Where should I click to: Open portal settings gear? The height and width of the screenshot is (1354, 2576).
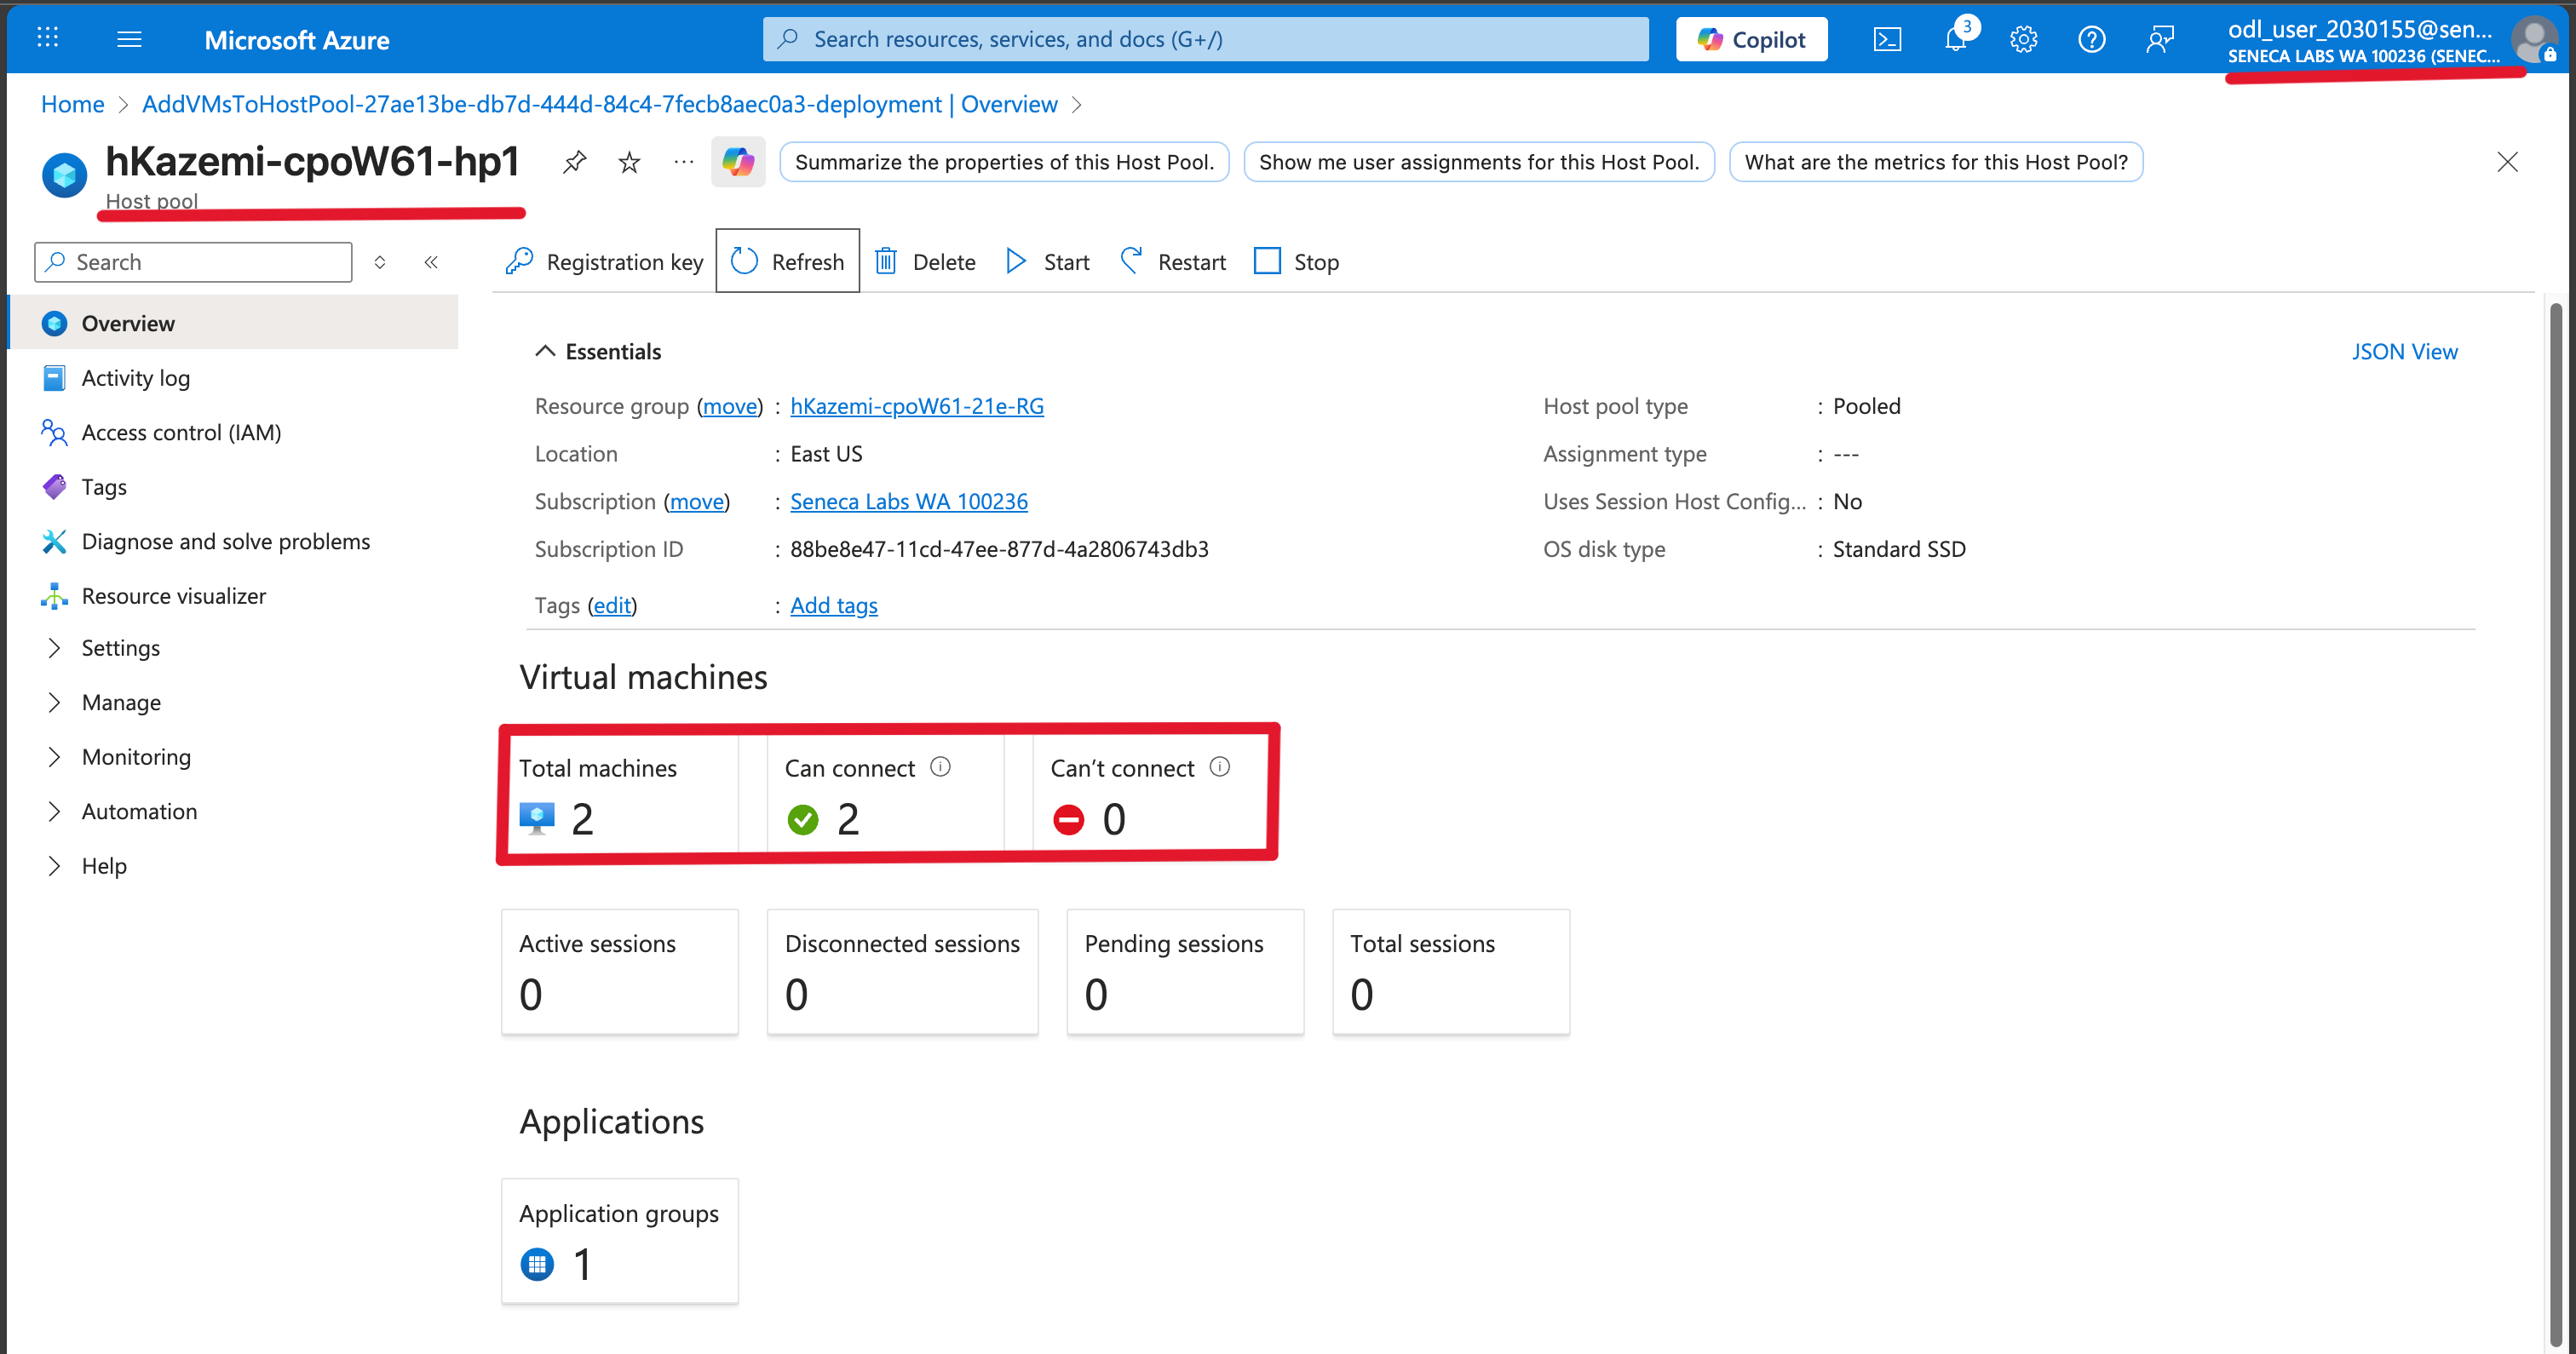[2023, 39]
